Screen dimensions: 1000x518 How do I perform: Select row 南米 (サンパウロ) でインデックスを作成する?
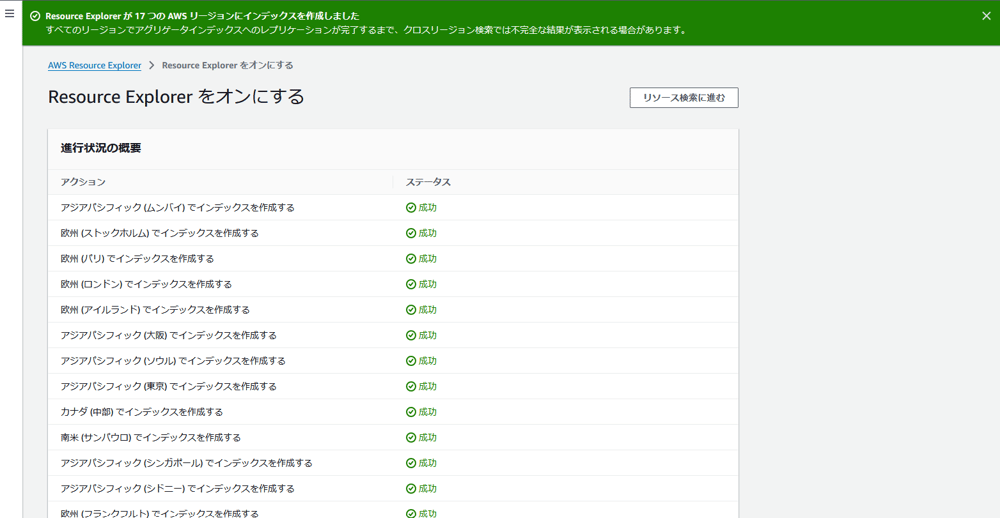393,437
